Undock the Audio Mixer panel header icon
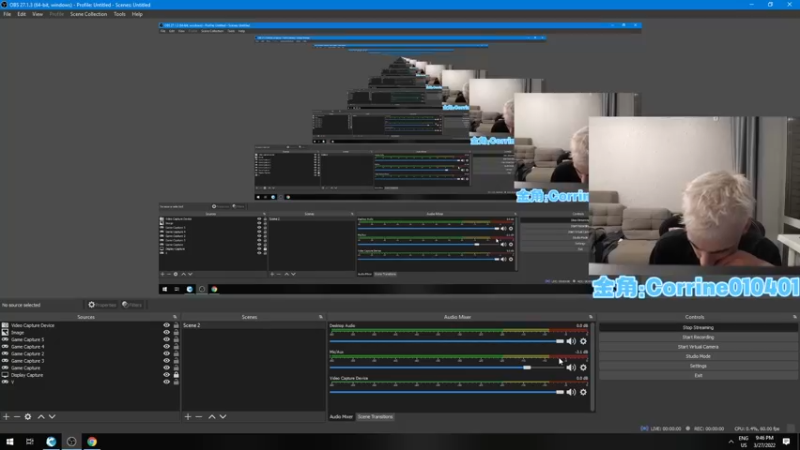This screenshot has width=800, height=450. 591,317
